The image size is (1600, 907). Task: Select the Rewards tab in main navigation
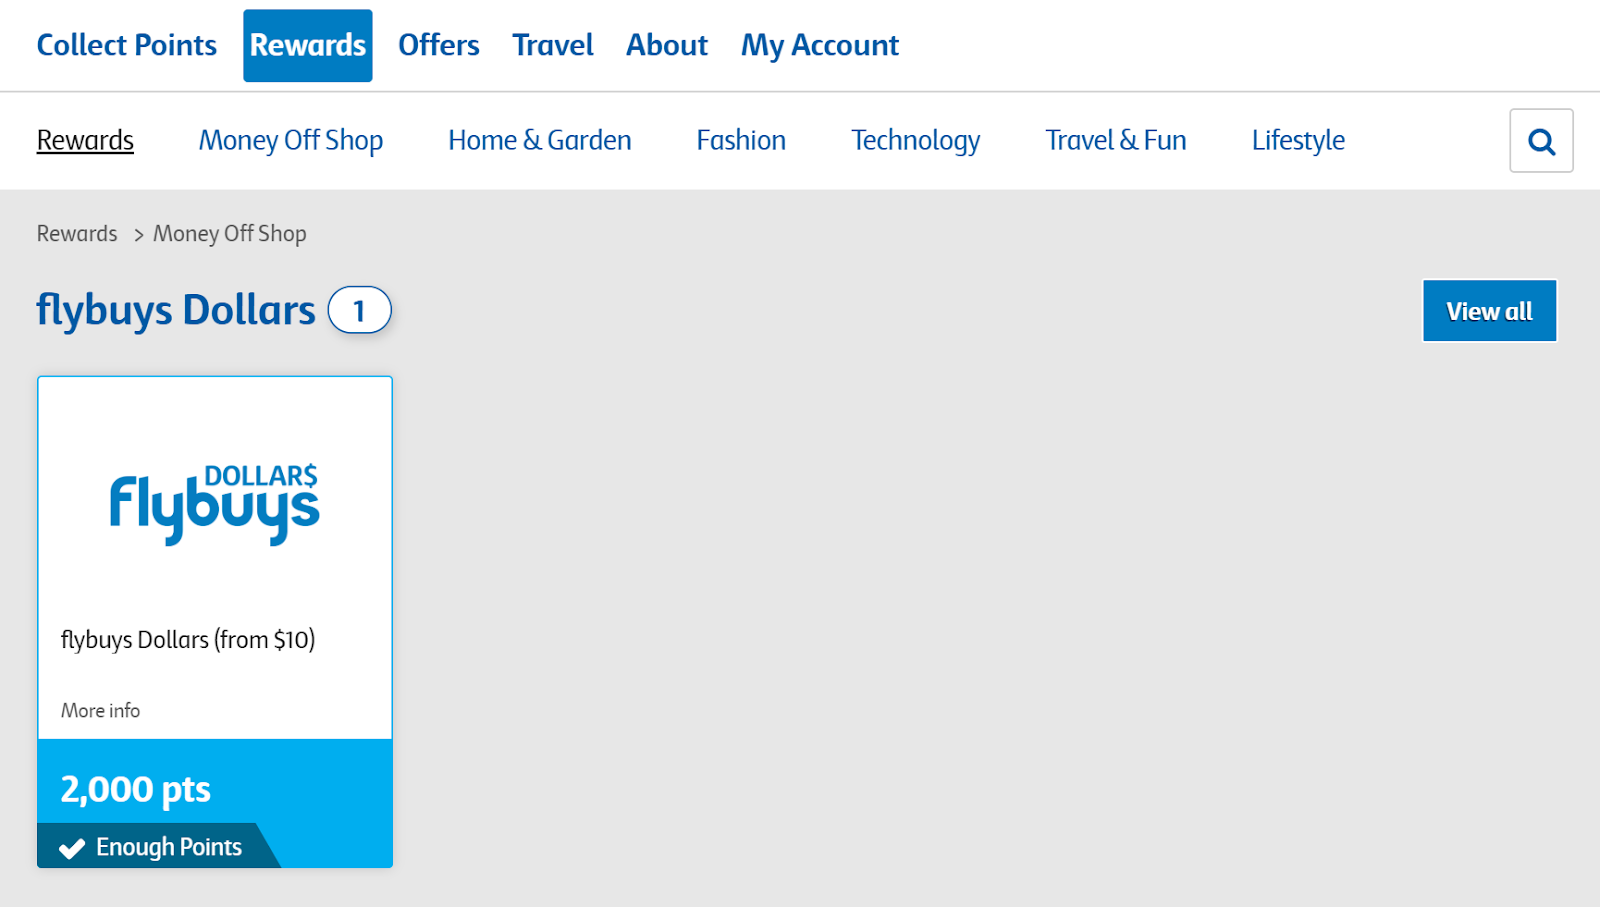pos(307,44)
